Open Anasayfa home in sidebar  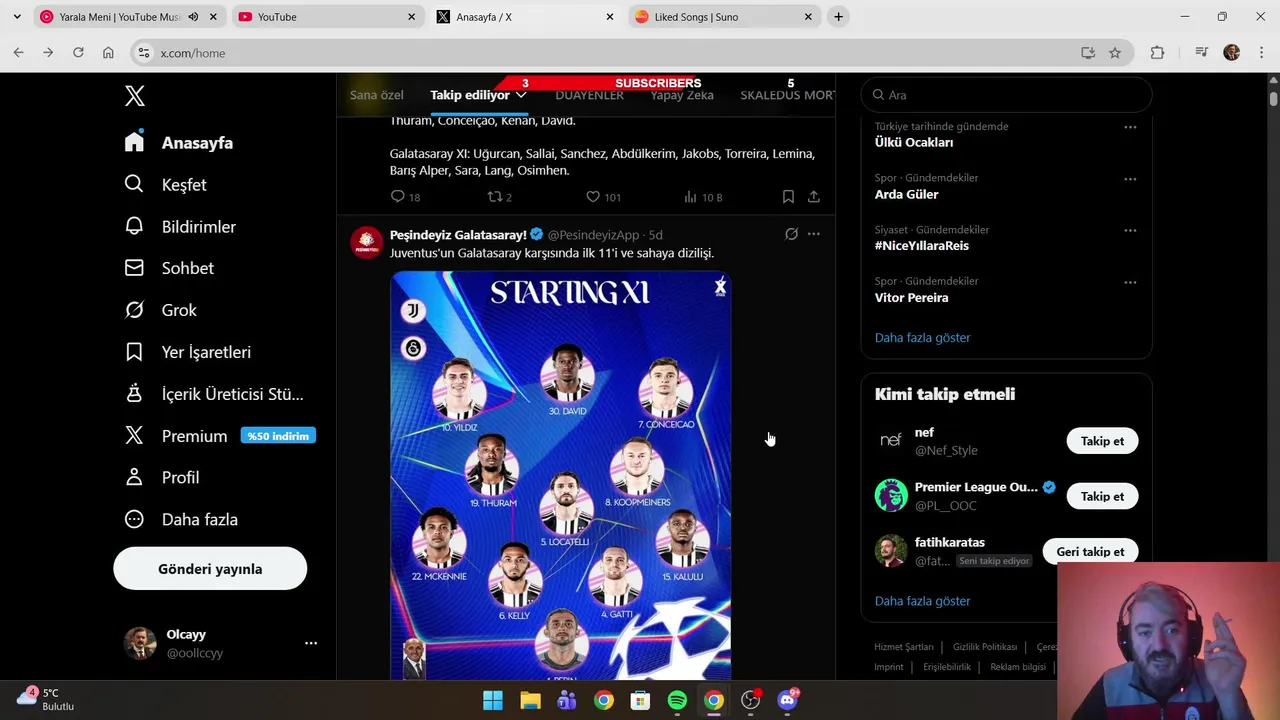coord(179,143)
